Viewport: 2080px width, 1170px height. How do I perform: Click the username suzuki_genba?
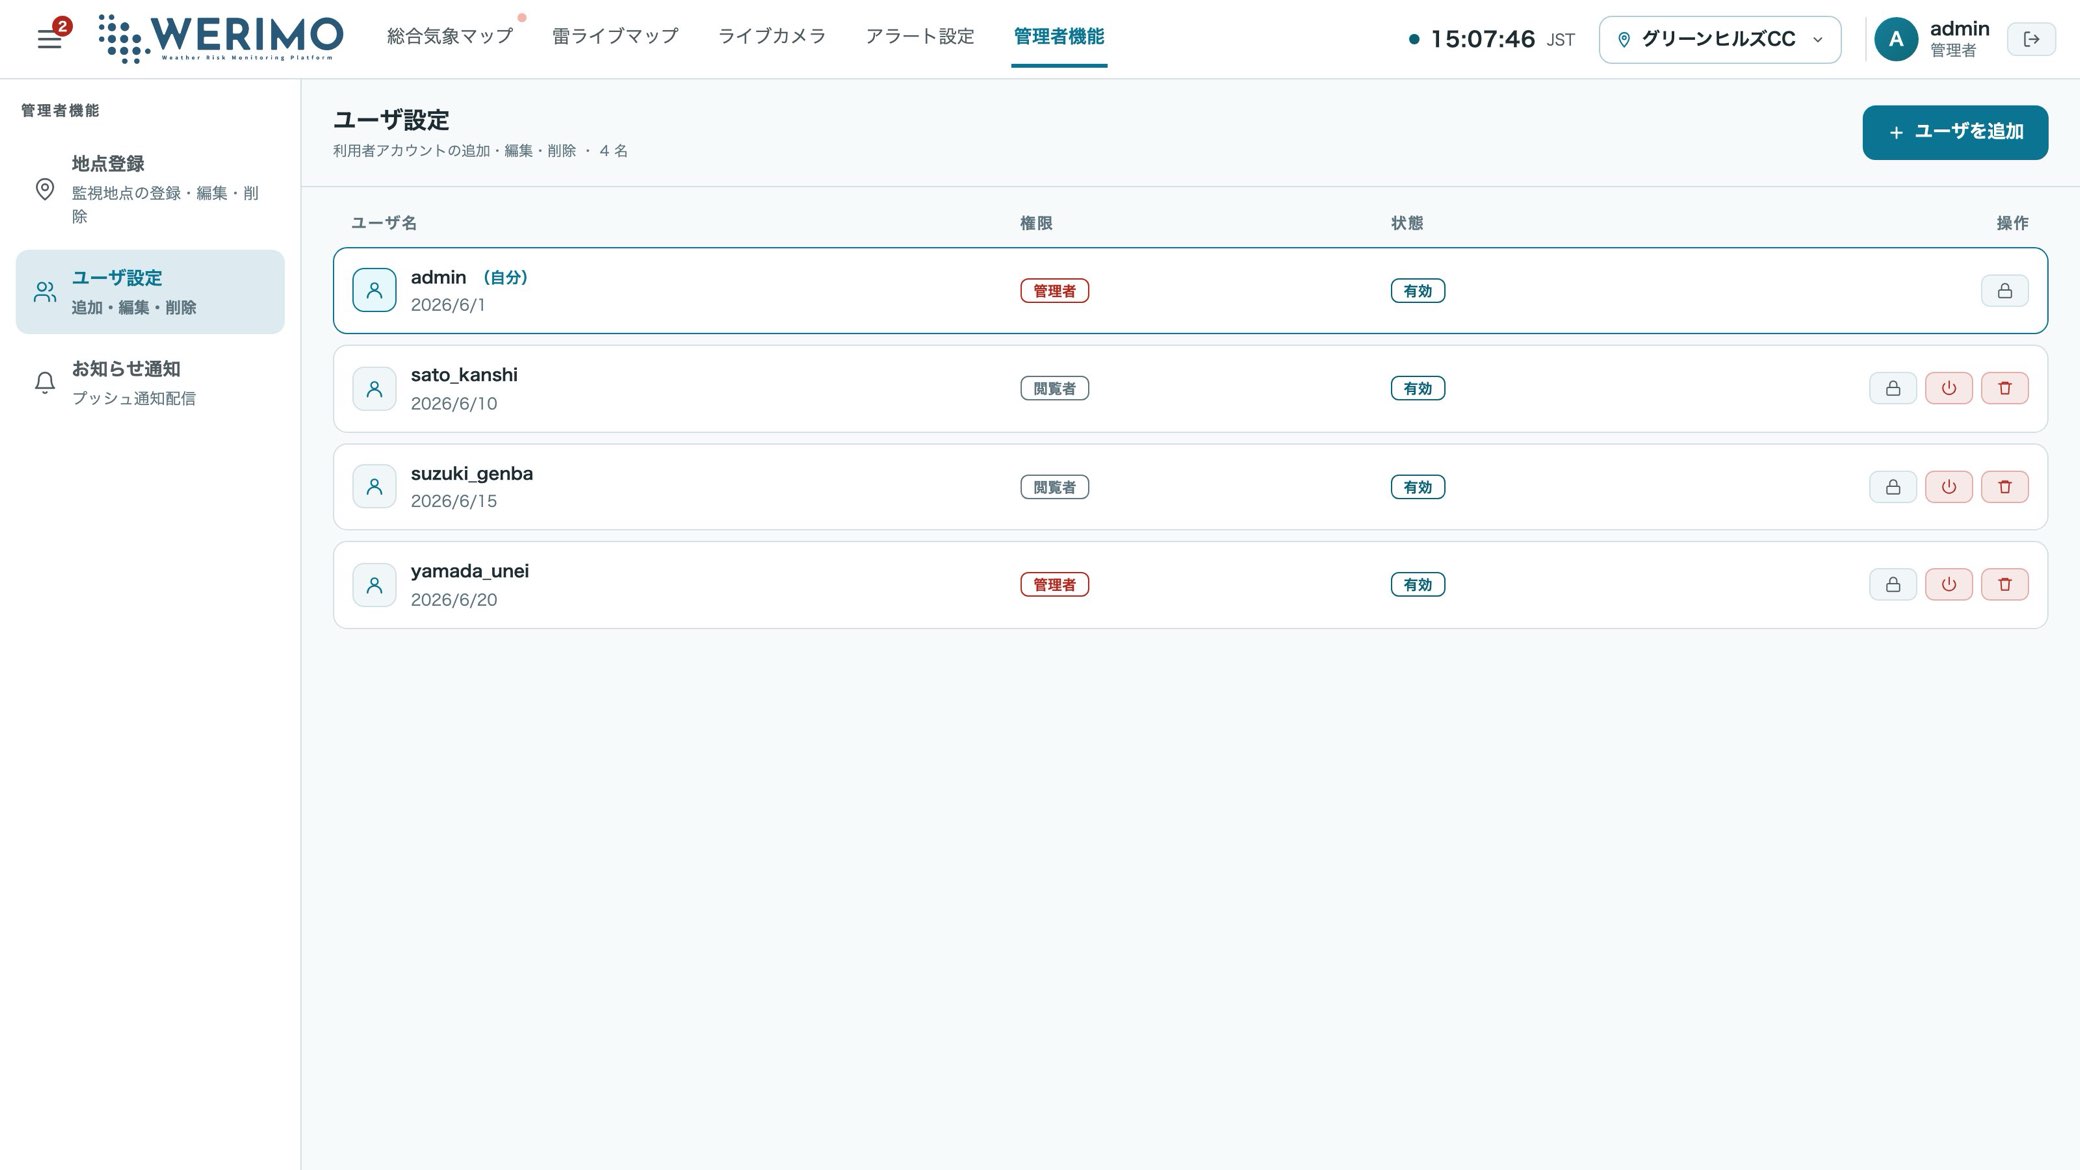point(472,473)
